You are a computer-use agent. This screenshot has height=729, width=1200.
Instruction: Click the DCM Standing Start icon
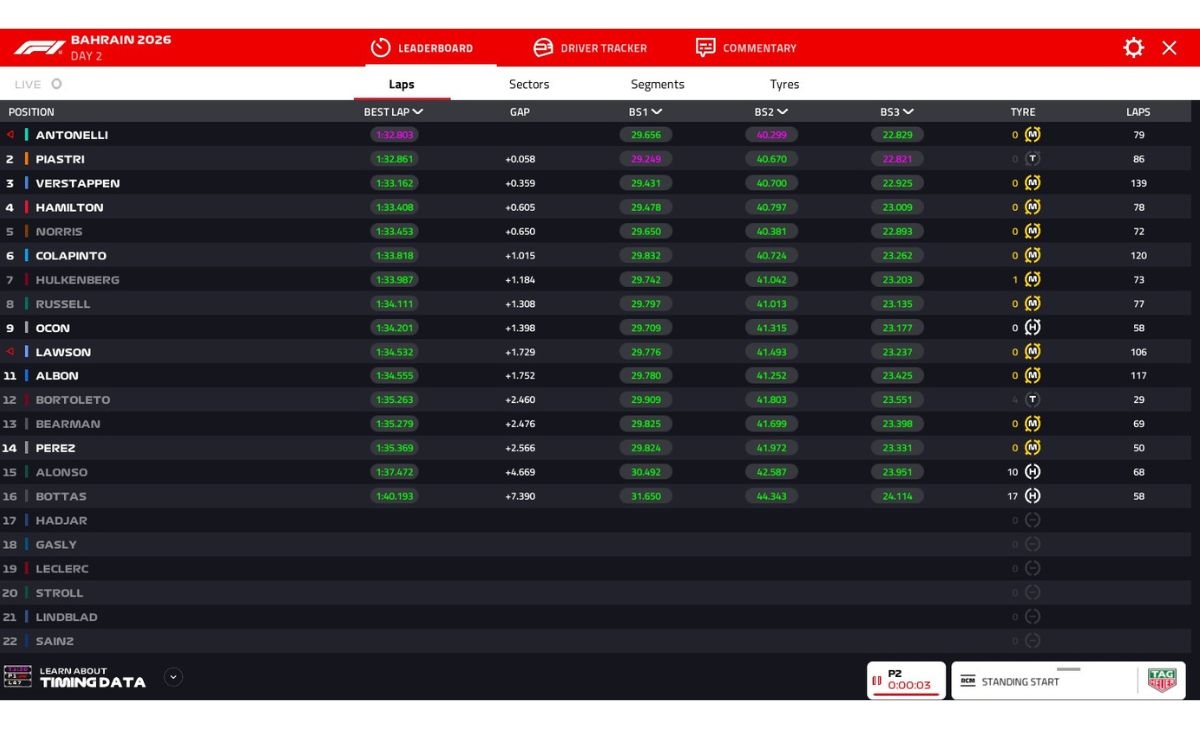(968, 681)
